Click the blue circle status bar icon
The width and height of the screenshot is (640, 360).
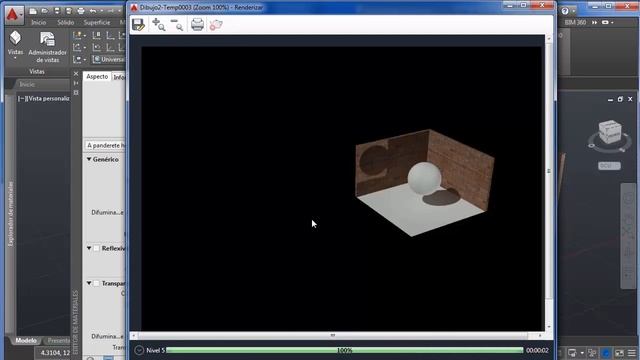(606, 353)
